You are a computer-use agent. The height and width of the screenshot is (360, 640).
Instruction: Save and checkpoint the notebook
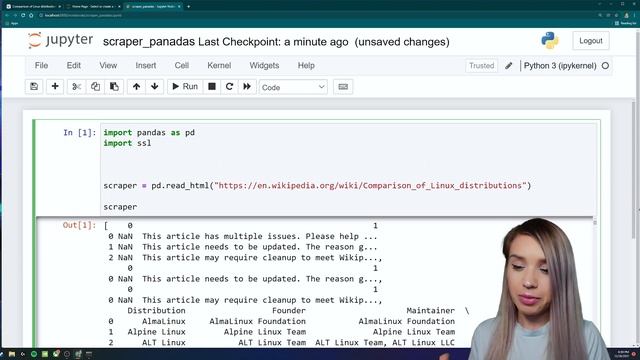click(34, 87)
